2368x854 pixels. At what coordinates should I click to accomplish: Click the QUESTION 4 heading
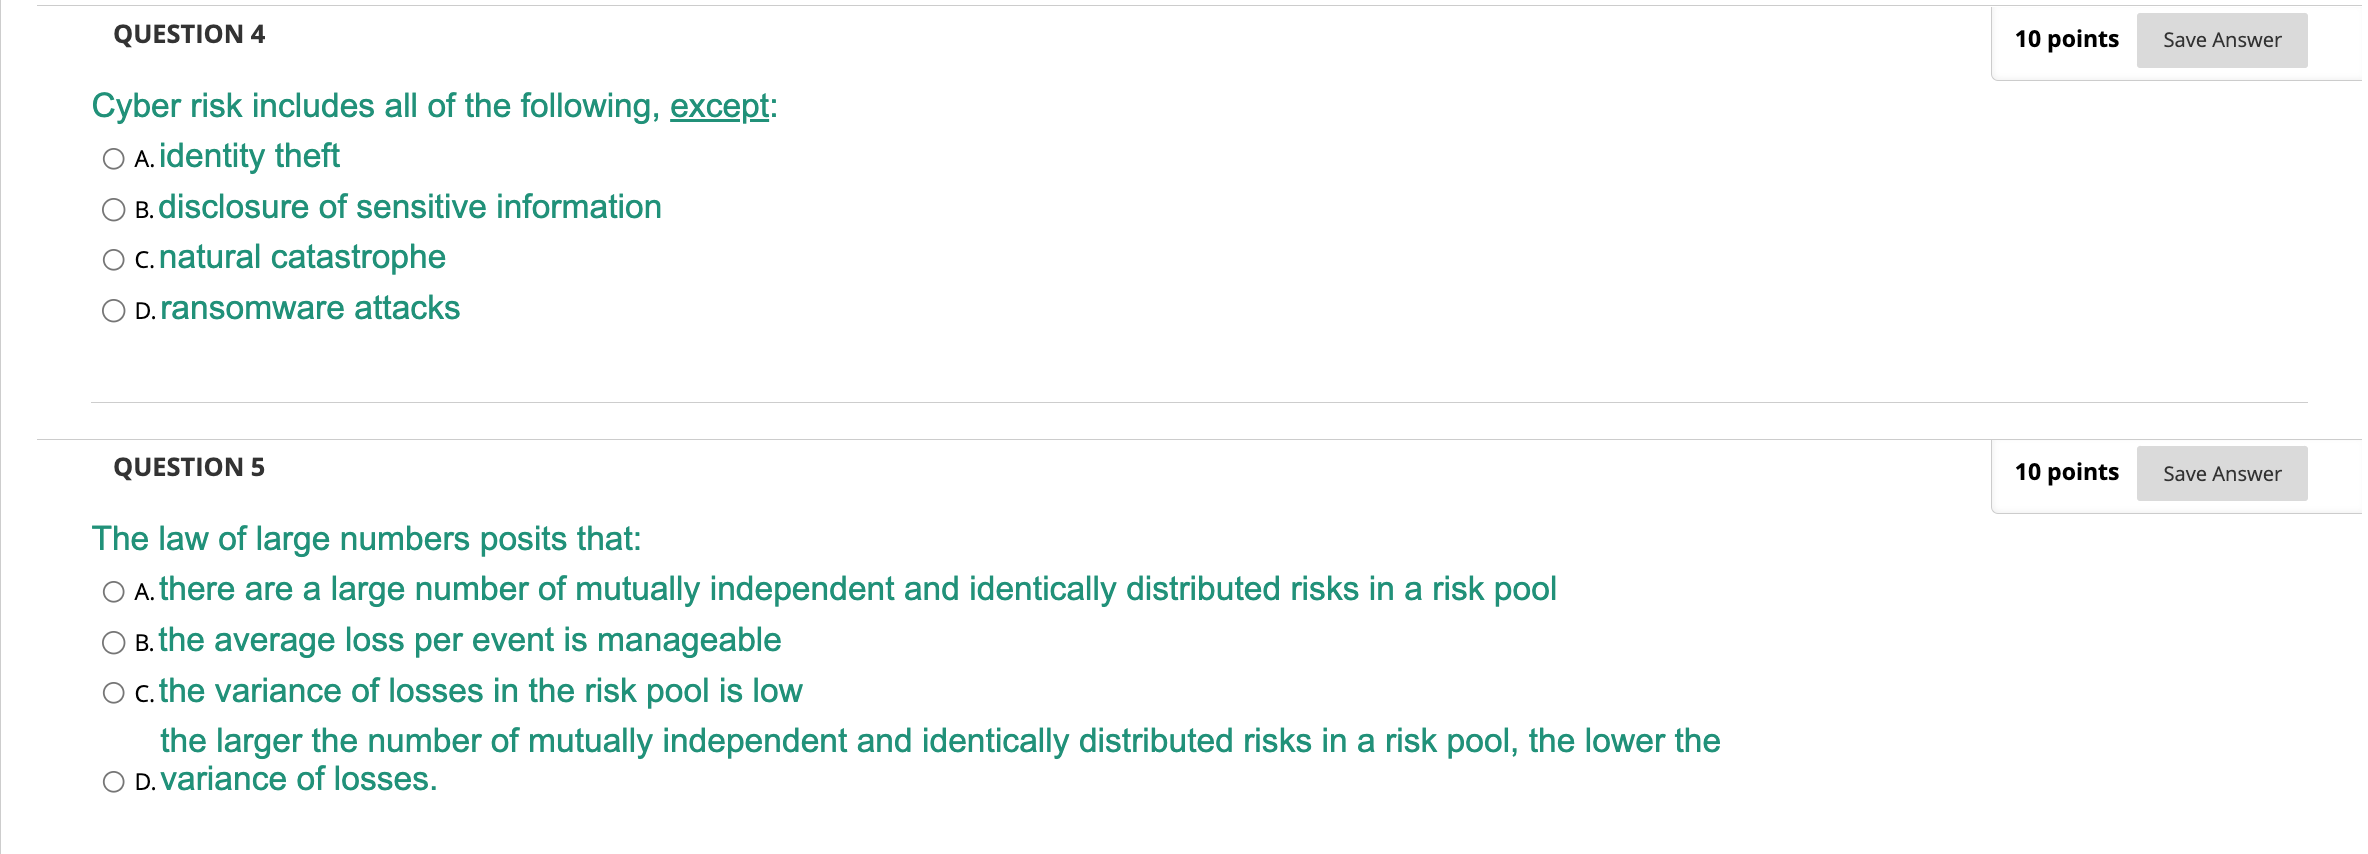click(188, 34)
